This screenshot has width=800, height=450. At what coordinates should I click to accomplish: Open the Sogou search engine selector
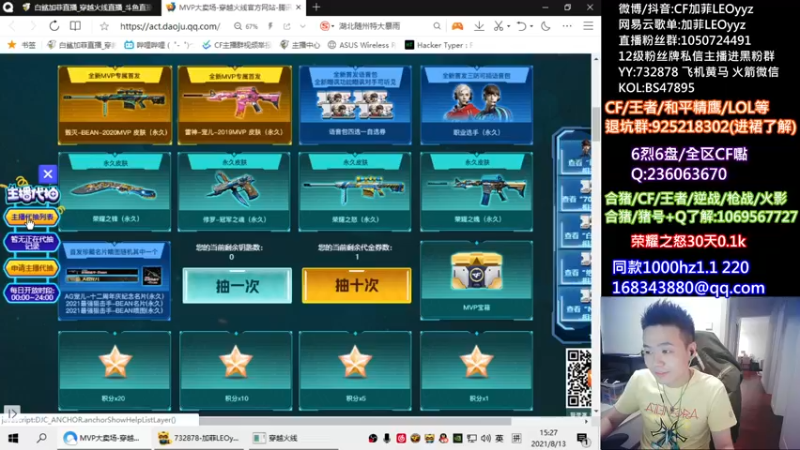326,26
